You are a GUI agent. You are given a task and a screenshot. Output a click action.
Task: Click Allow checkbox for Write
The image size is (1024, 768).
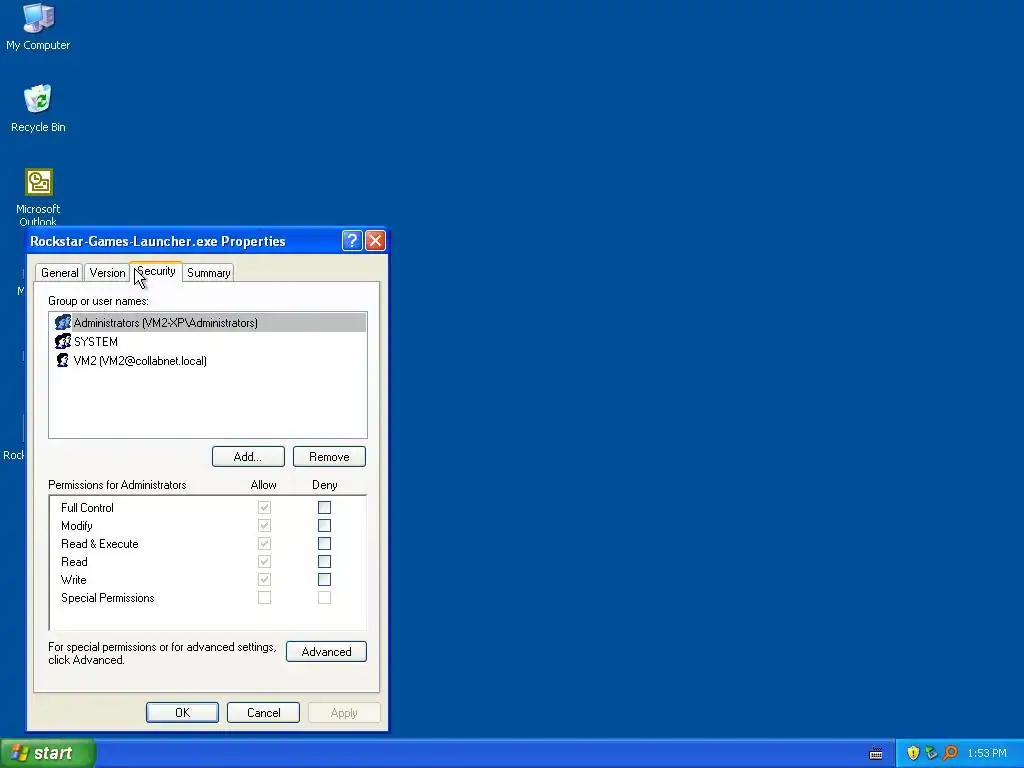pos(264,579)
